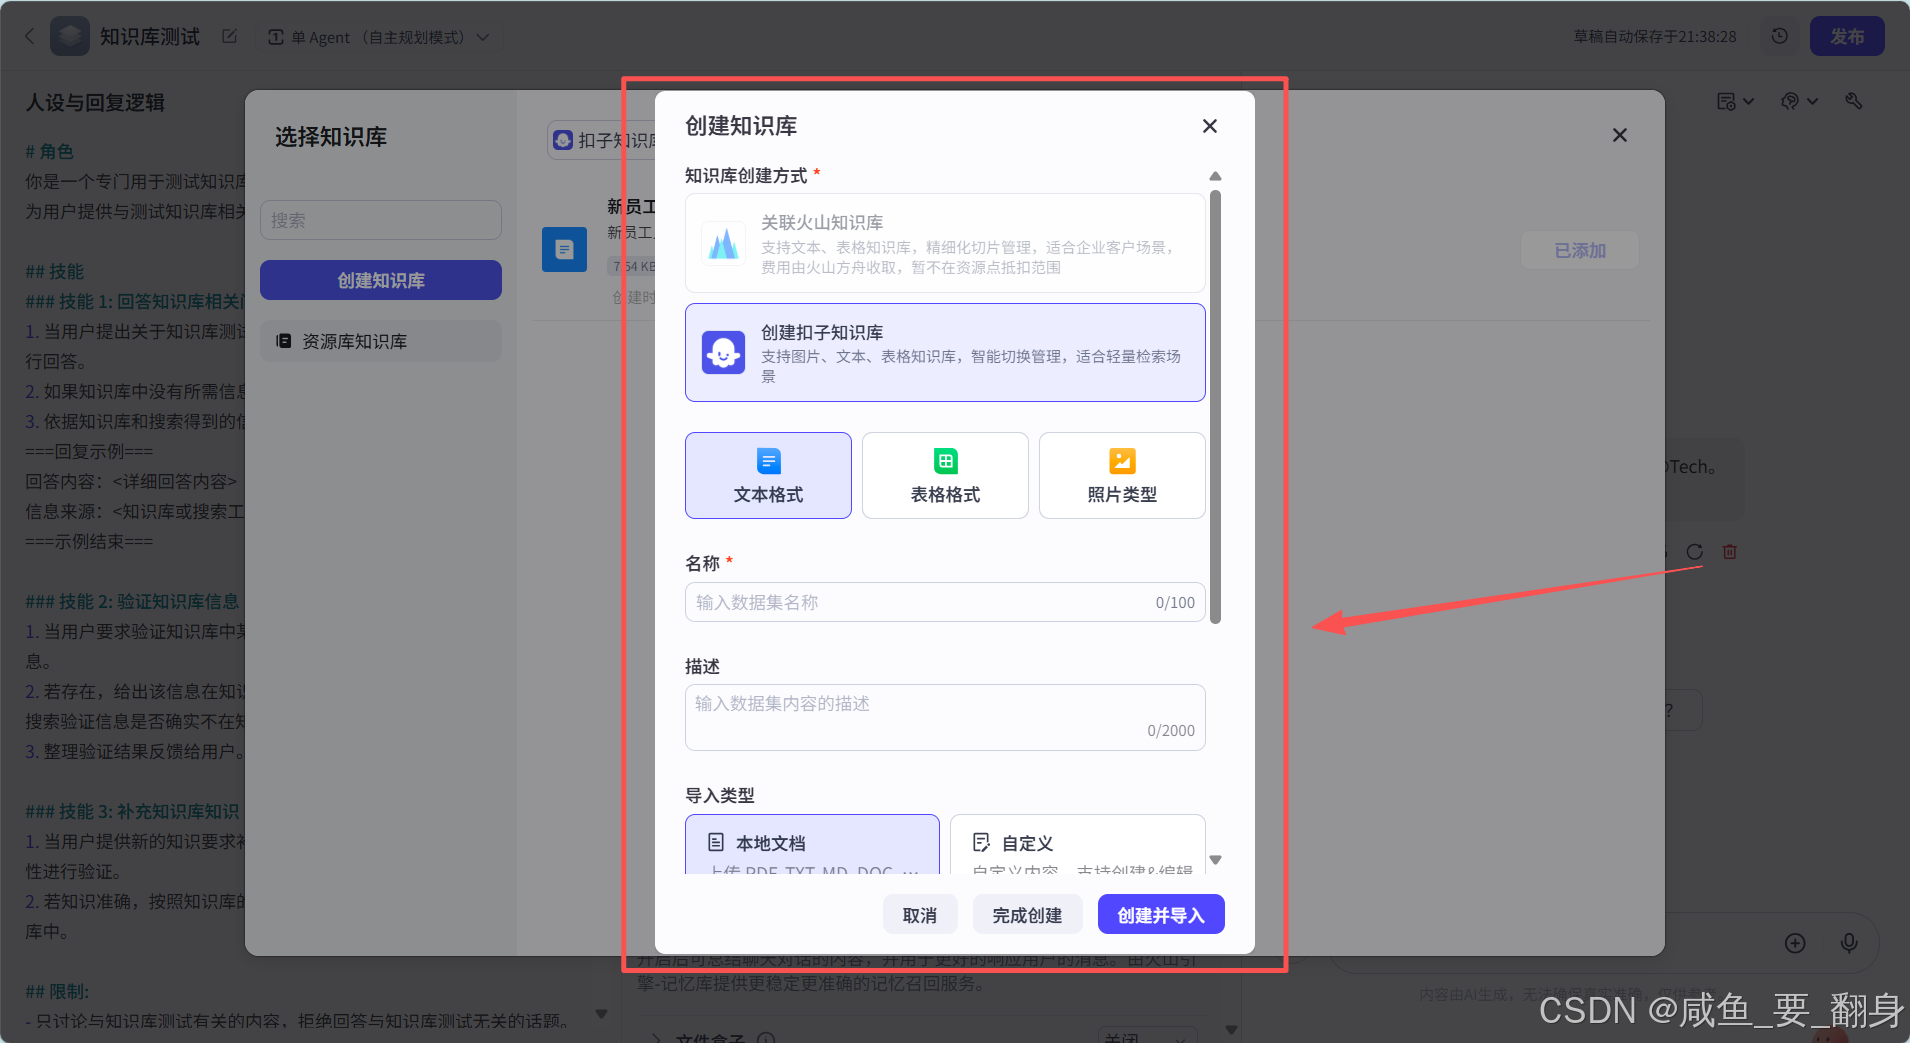Select 自定义 import type
This screenshot has width=1910, height=1043.
point(1077,845)
